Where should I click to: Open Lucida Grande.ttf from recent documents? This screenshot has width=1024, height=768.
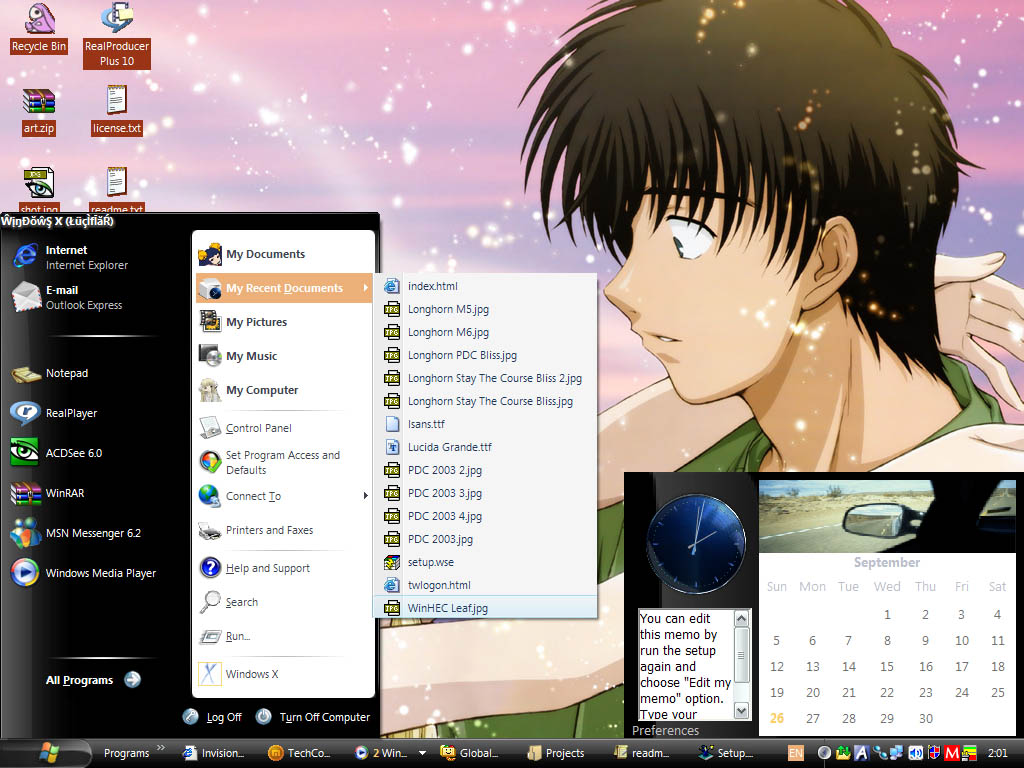pos(486,447)
